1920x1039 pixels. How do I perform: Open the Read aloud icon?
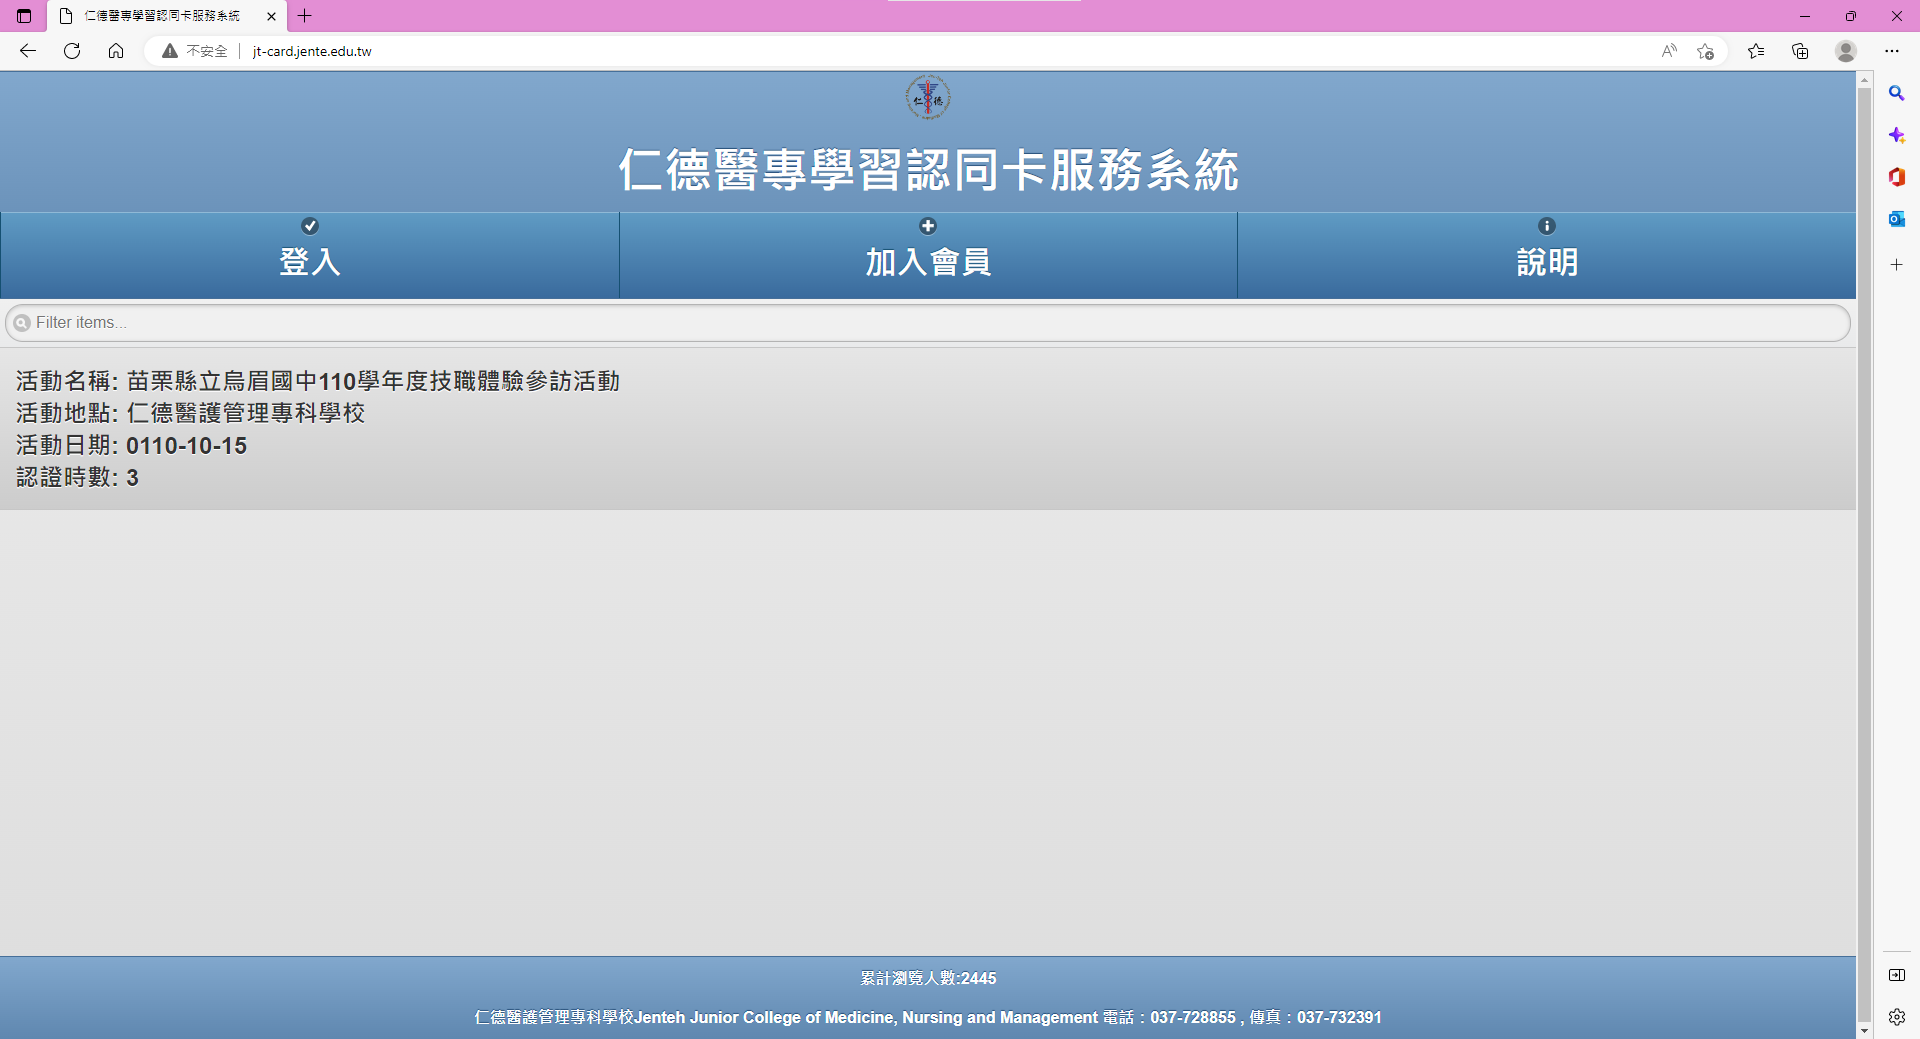(1669, 51)
